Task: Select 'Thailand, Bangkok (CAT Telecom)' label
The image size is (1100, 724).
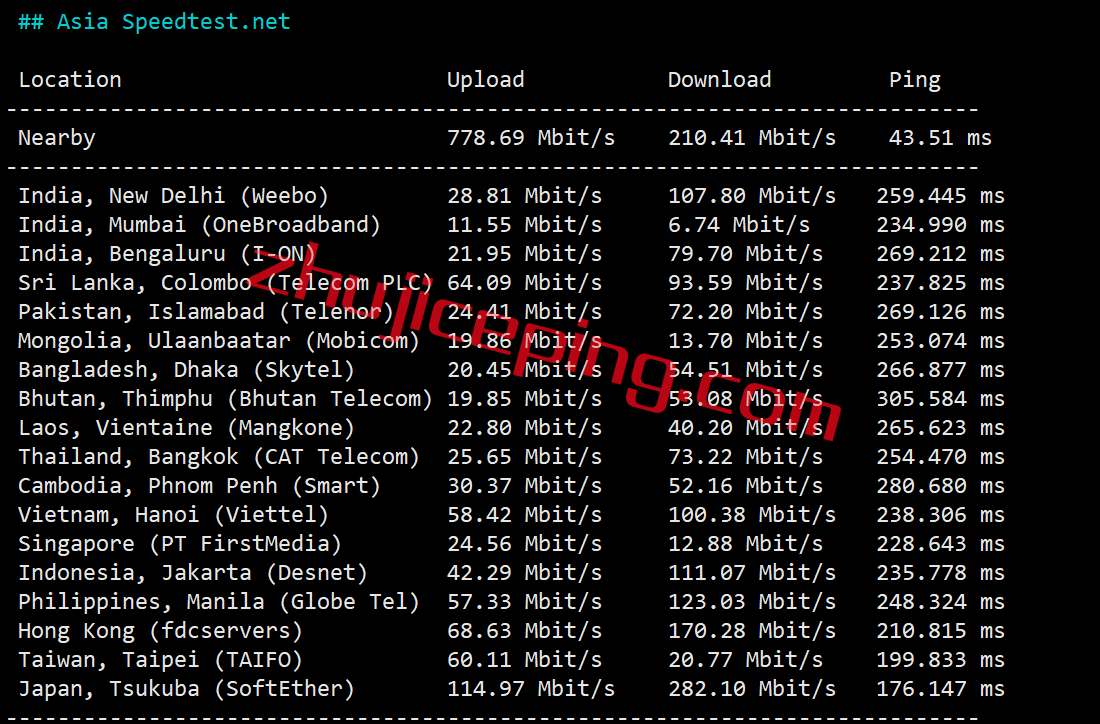Action: coord(219,457)
